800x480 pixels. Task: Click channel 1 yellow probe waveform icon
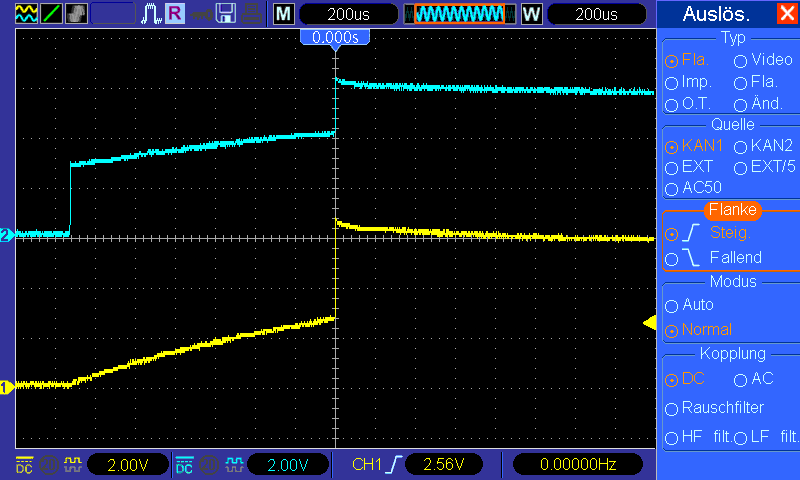click(x=72, y=464)
